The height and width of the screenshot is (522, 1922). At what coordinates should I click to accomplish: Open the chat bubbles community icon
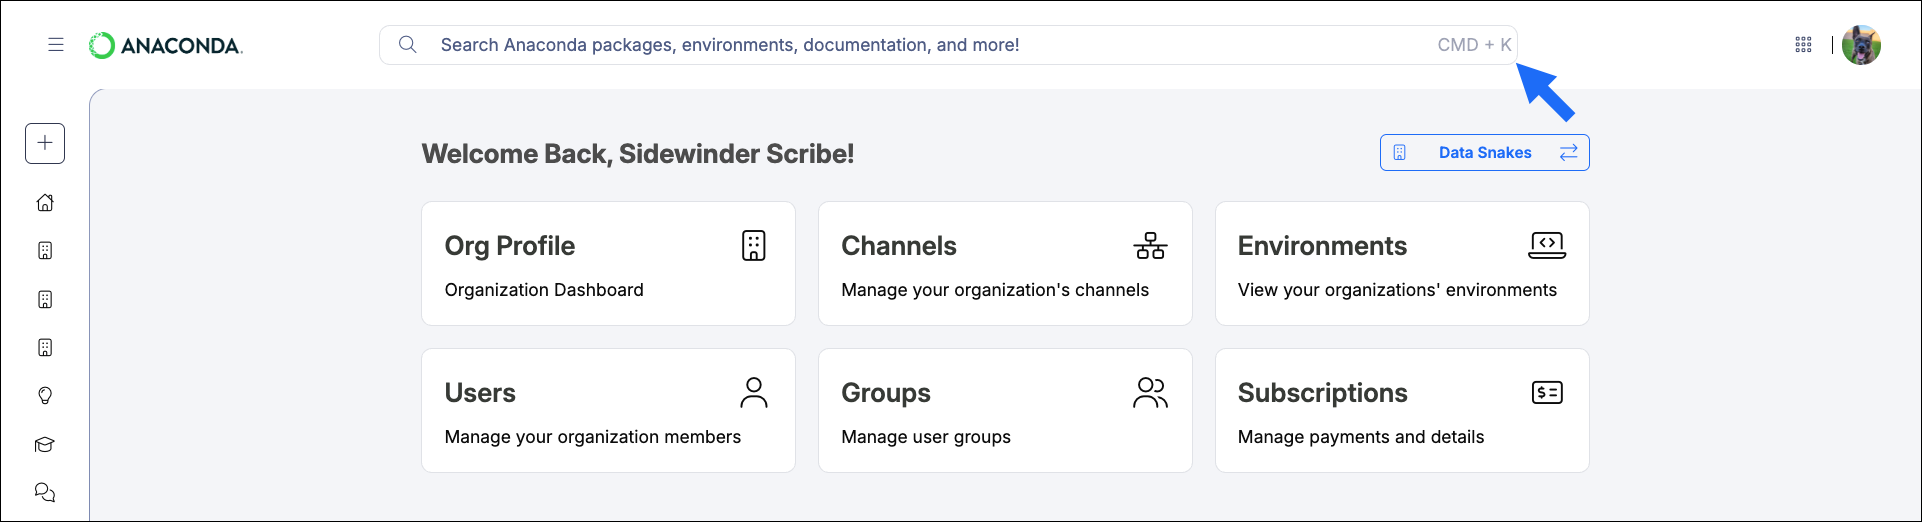pos(45,493)
